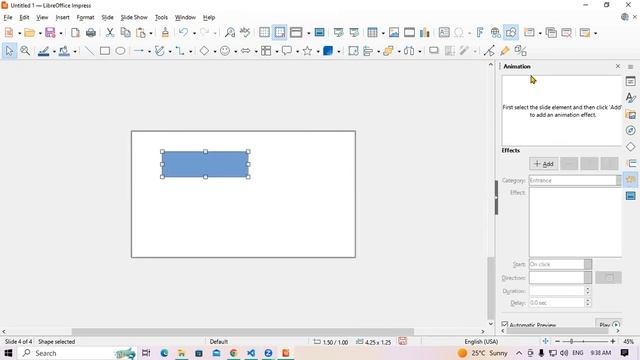
Task: Open the Direction dropdown
Action: 560,278
